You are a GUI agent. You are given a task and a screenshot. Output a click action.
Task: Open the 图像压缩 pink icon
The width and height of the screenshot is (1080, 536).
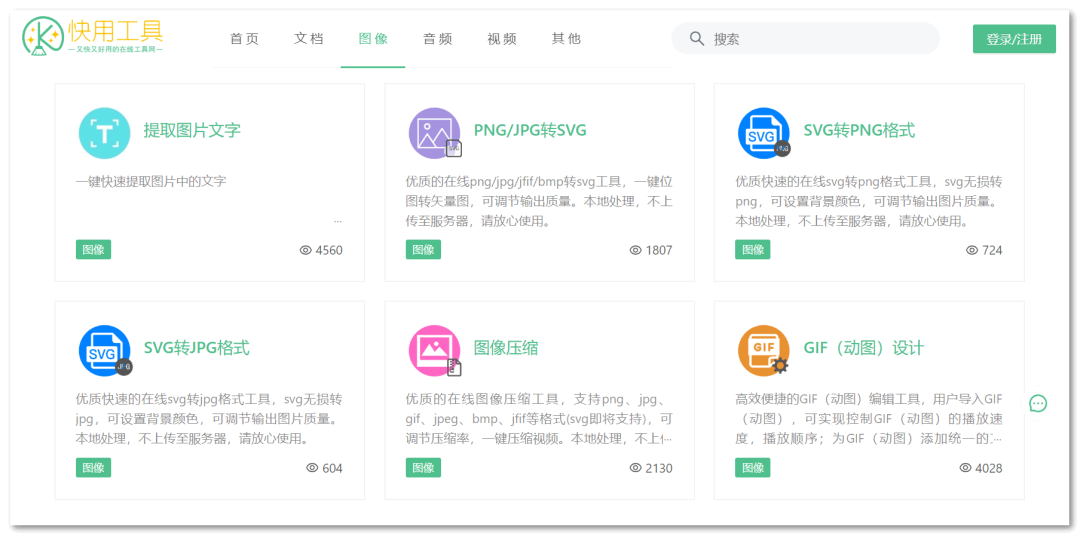point(434,350)
